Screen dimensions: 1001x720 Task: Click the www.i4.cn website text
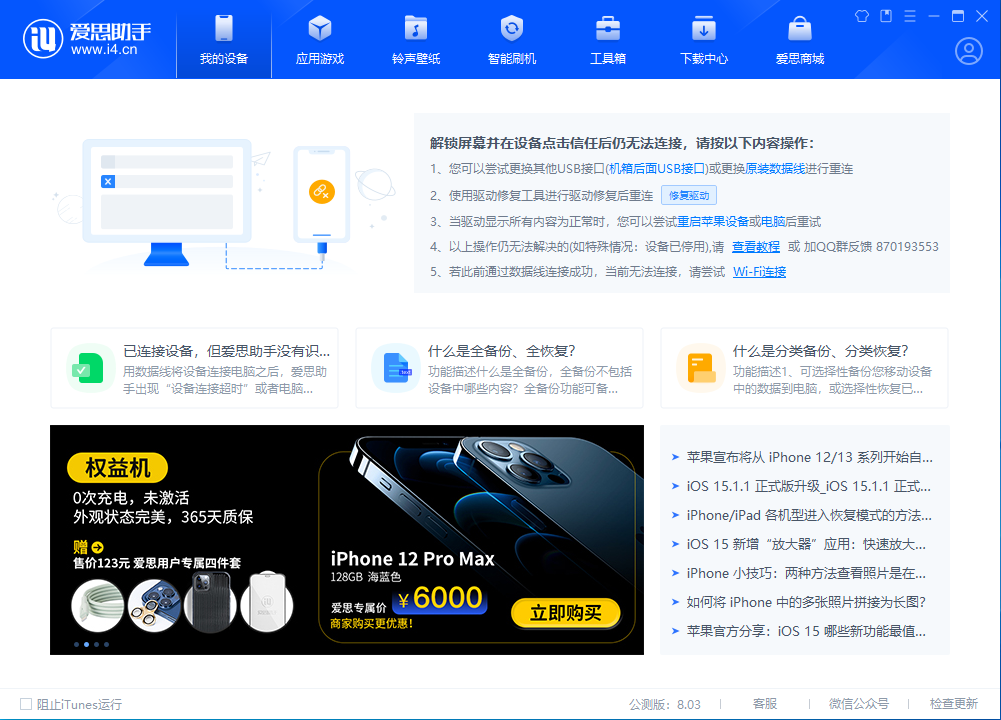pos(104,50)
